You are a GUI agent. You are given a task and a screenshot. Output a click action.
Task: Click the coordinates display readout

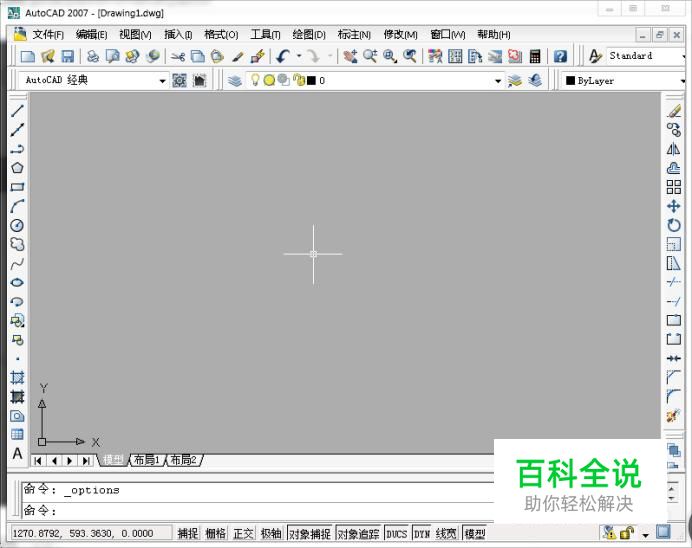(90, 533)
